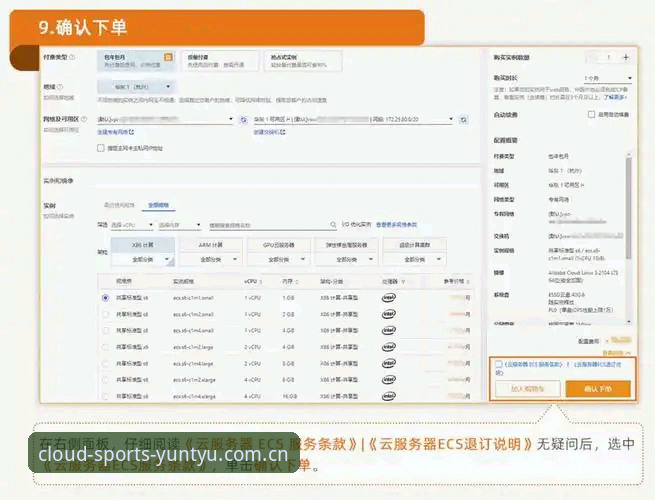Click the 加入购物车 add to cart button
This screenshot has height=500, width=655.
(528, 389)
